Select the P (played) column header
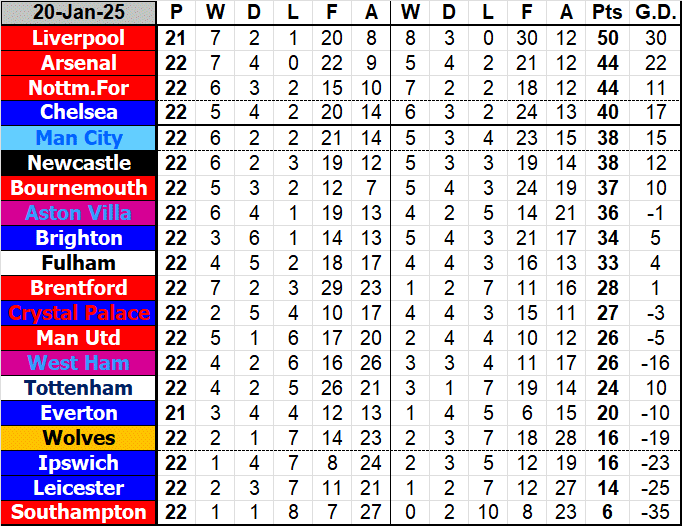 [177, 13]
